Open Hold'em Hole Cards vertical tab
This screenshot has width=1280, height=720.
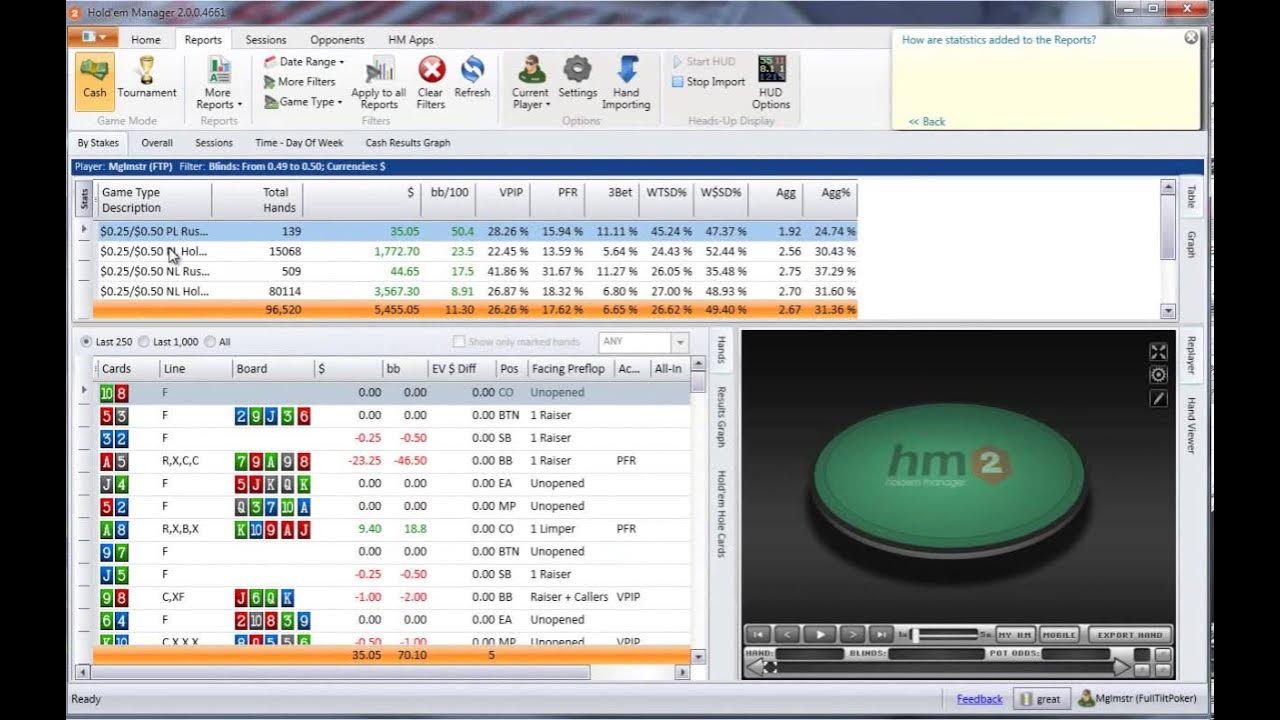click(721, 513)
